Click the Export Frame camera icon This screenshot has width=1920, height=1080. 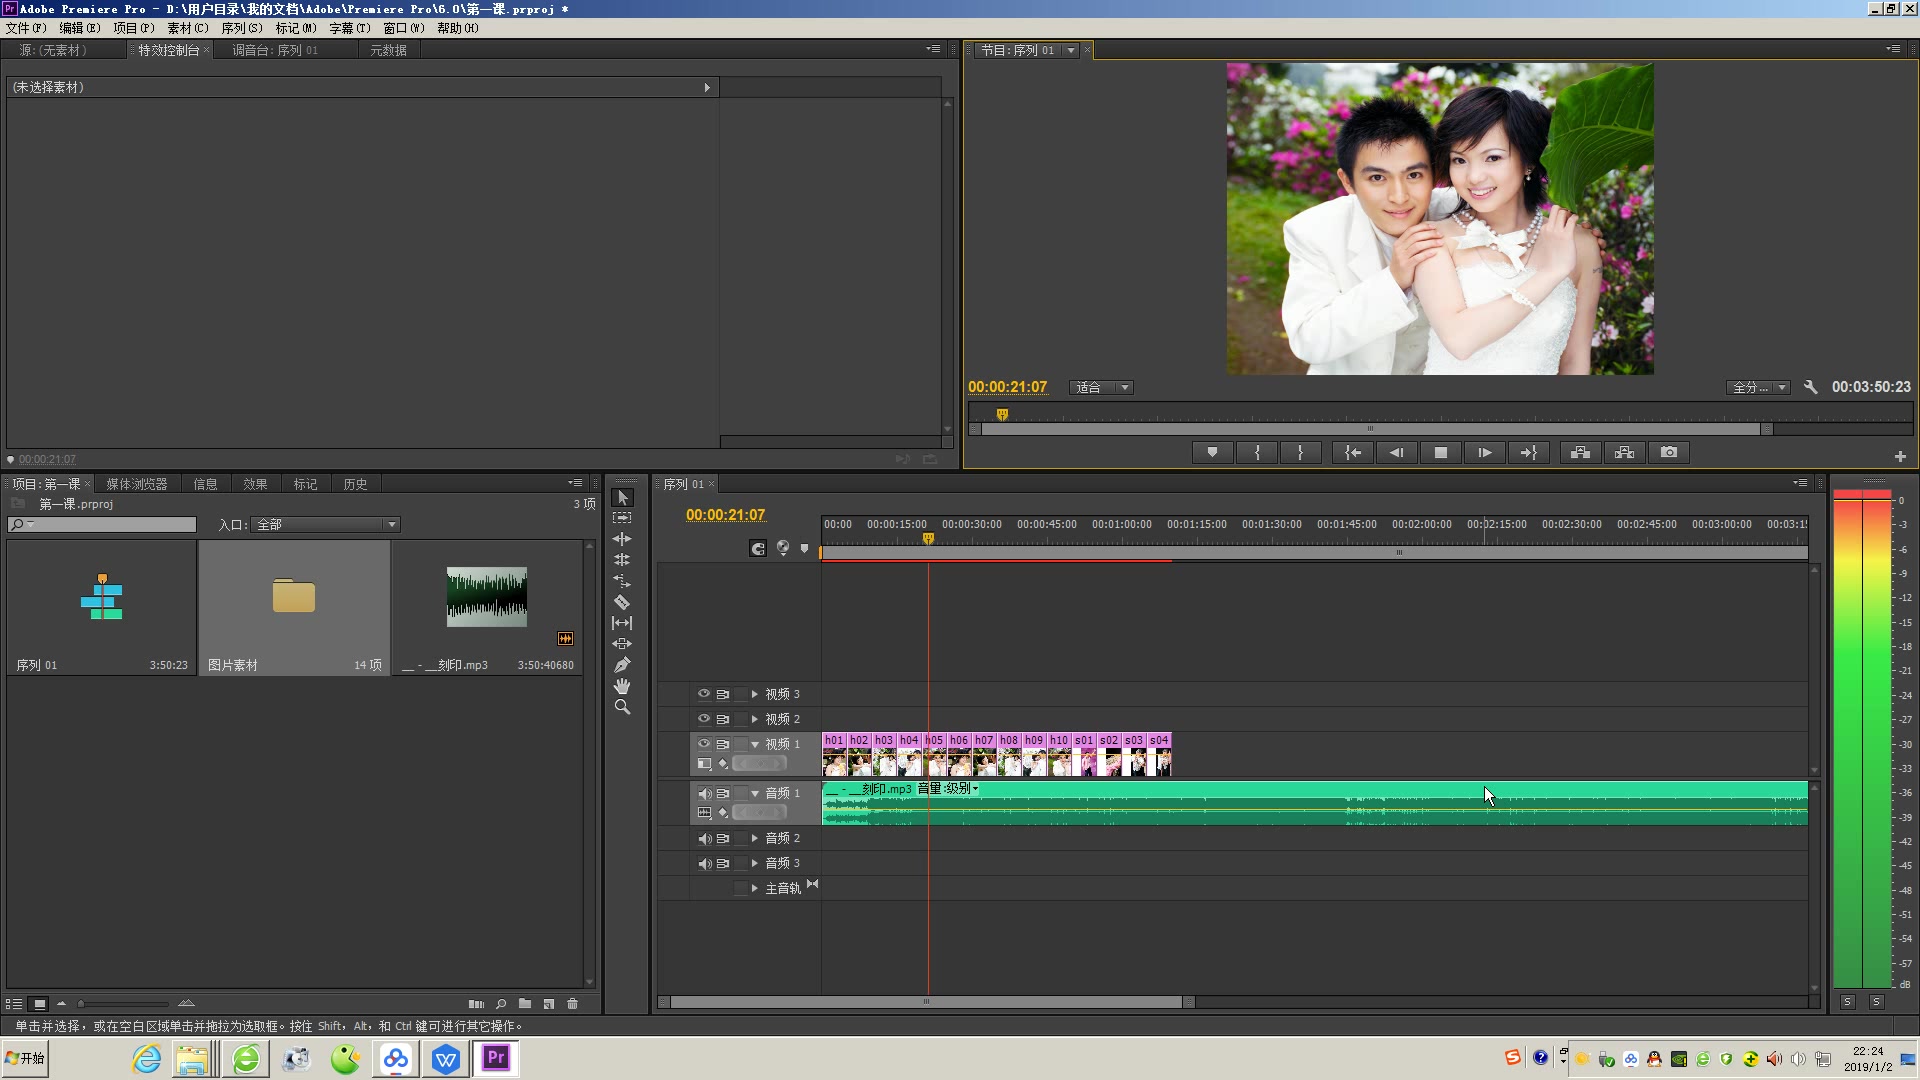click(1669, 453)
